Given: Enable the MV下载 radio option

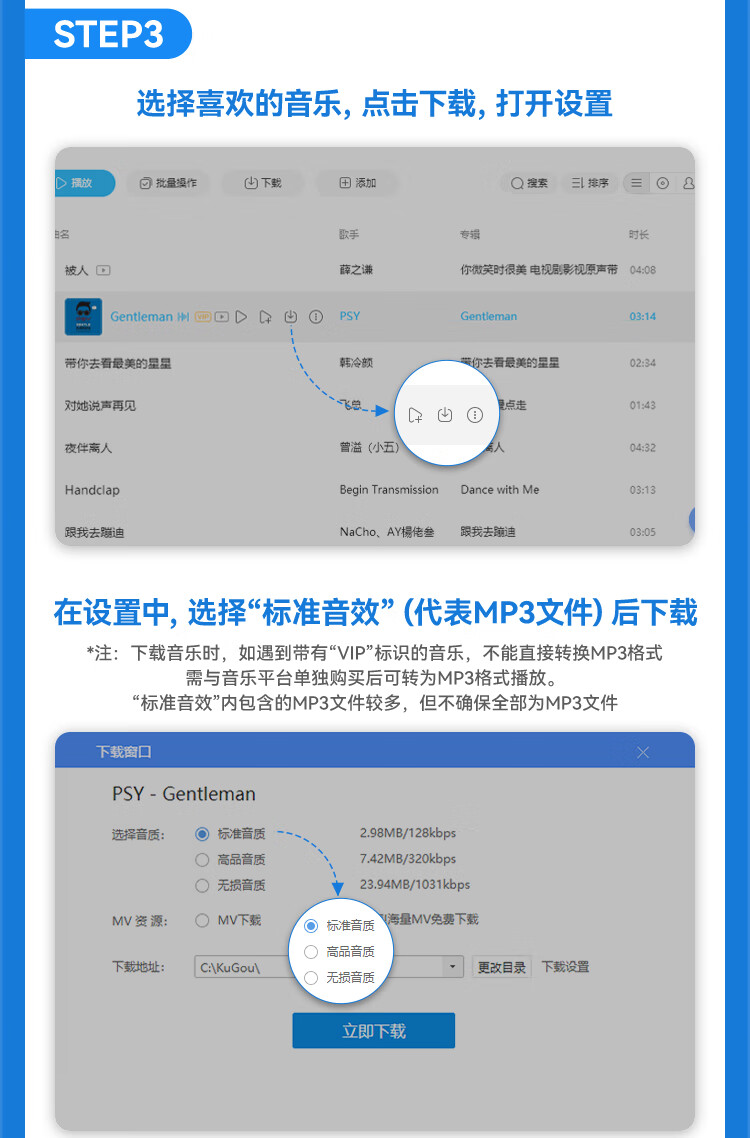Looking at the screenshot, I should [x=202, y=920].
